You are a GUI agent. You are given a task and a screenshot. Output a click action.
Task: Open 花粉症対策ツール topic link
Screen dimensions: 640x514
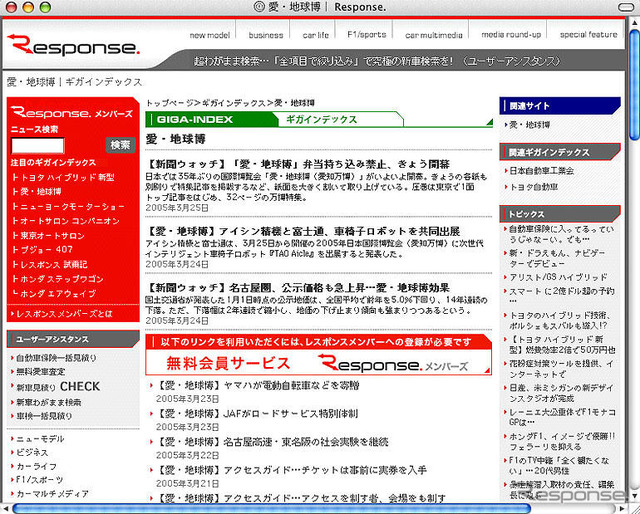click(561, 369)
